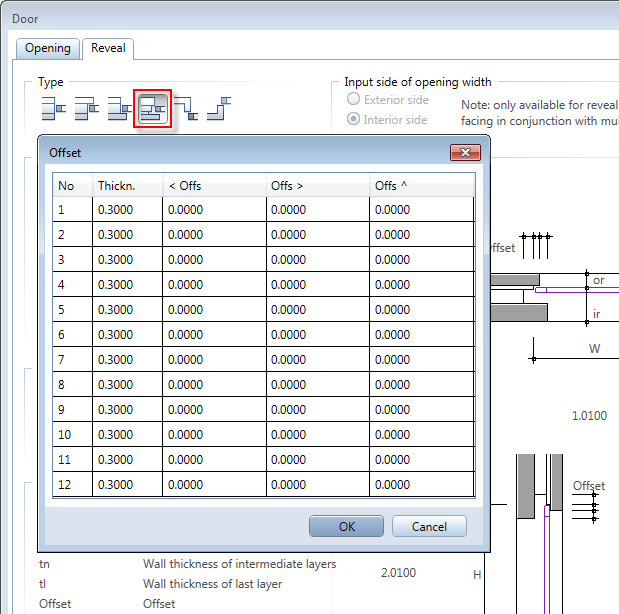This screenshot has height=614, width=619.
Task: Click the 'No' column header
Action: coord(72,185)
